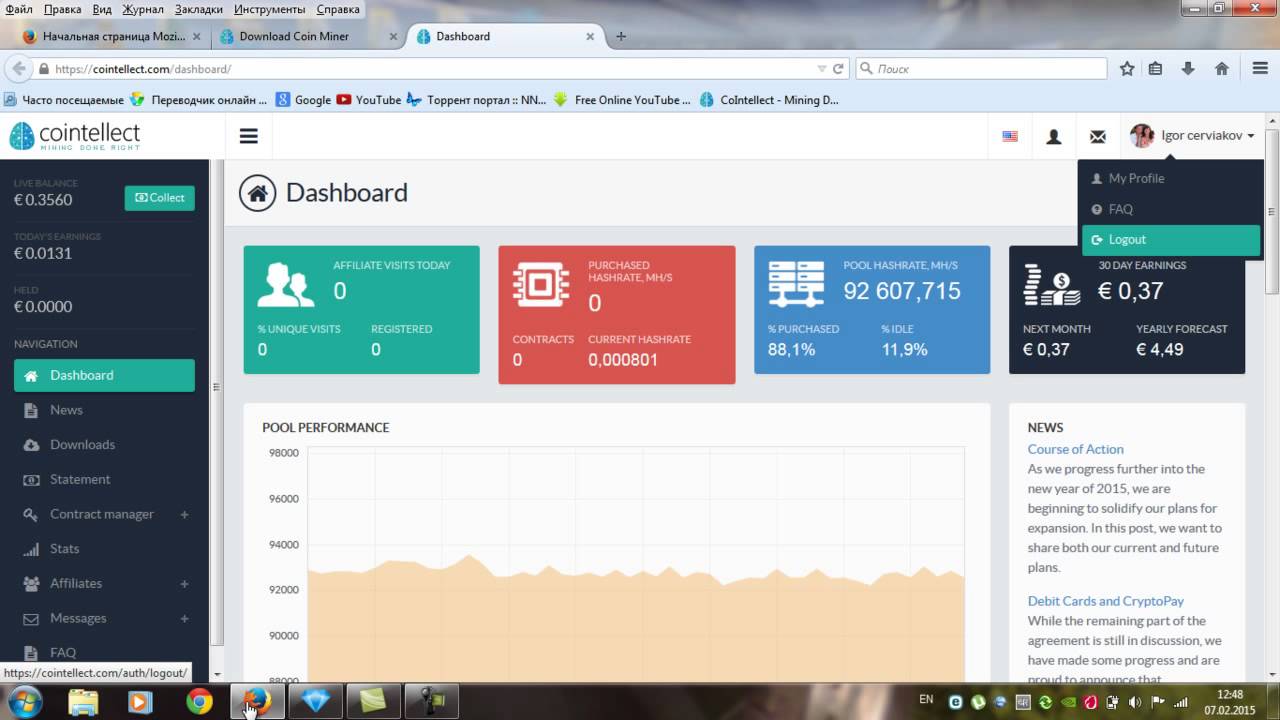Click the Affiliates people icon in sidebar

[30, 583]
